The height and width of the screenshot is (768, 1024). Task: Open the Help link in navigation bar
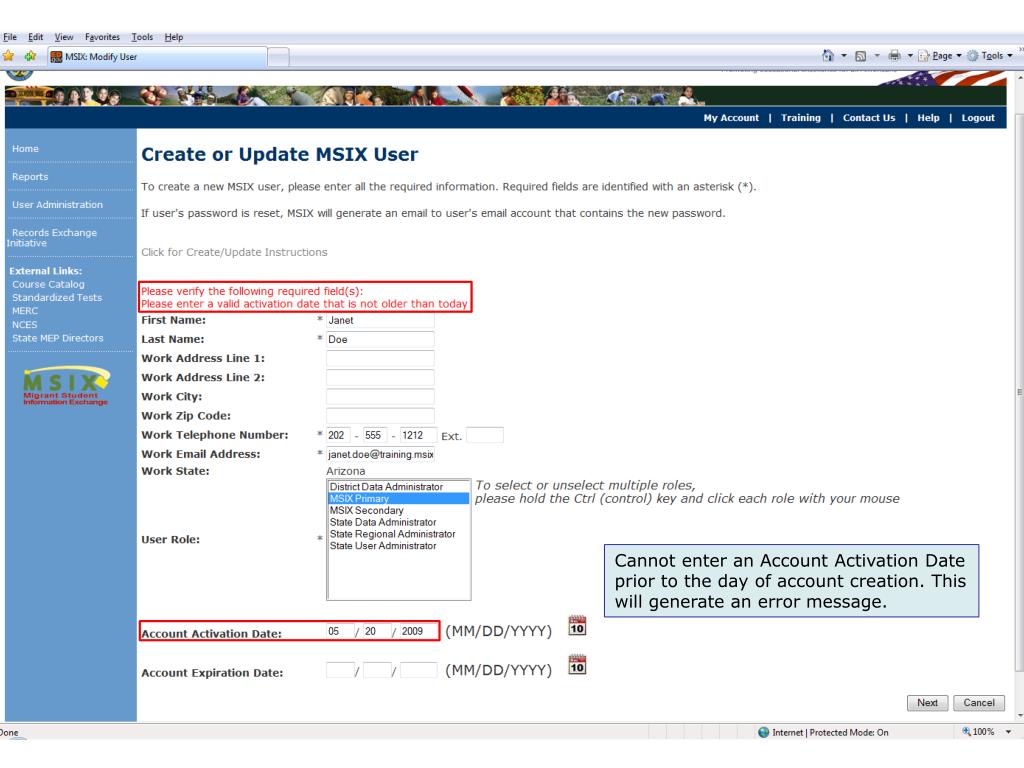click(928, 118)
